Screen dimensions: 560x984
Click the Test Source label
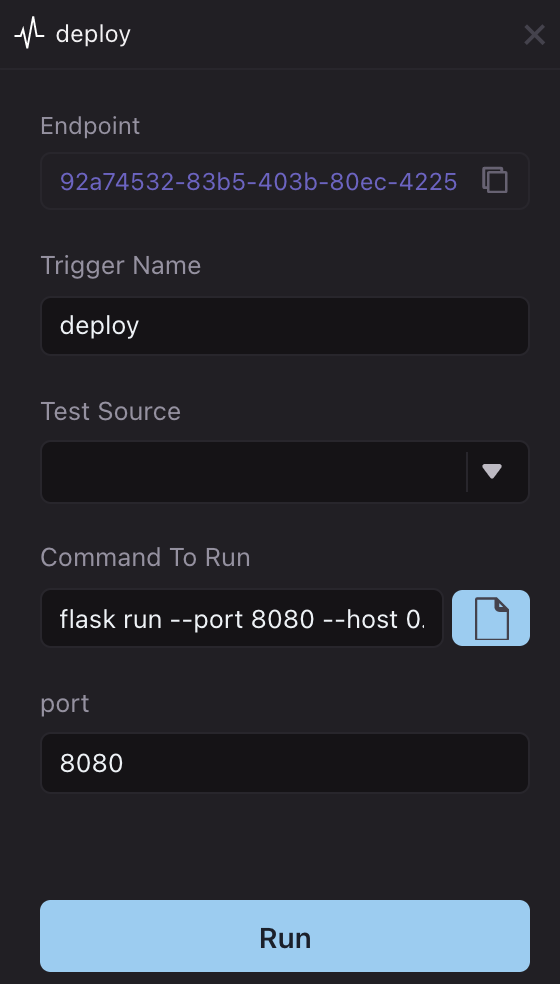[x=110, y=412]
